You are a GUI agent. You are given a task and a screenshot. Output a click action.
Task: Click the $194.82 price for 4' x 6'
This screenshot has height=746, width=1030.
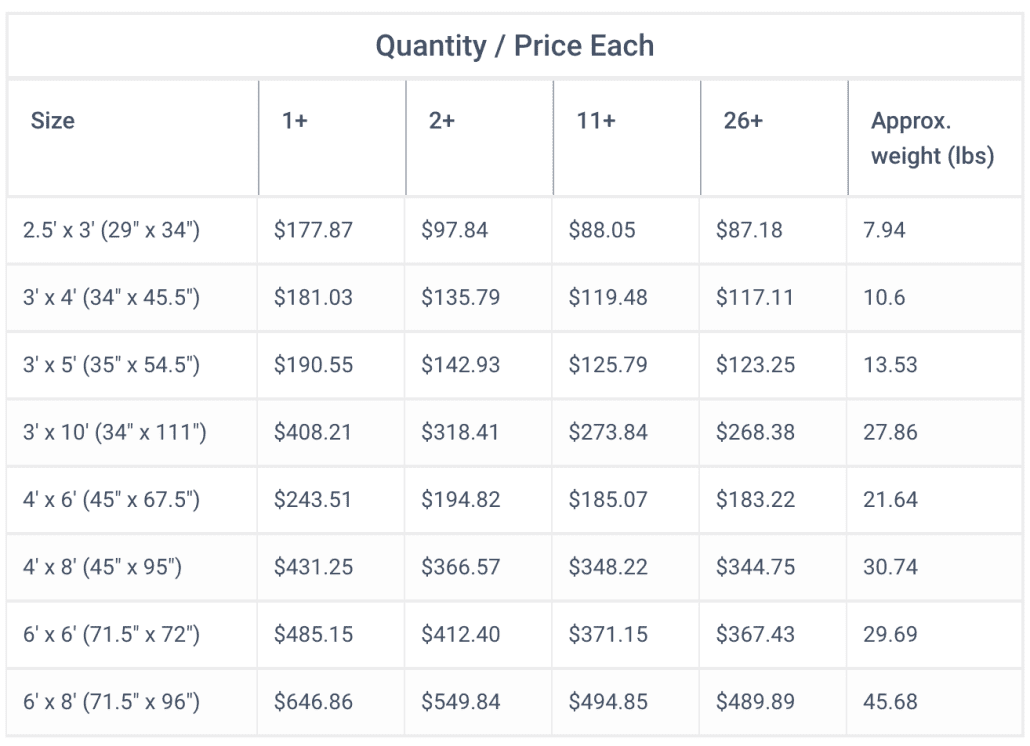(x=460, y=500)
